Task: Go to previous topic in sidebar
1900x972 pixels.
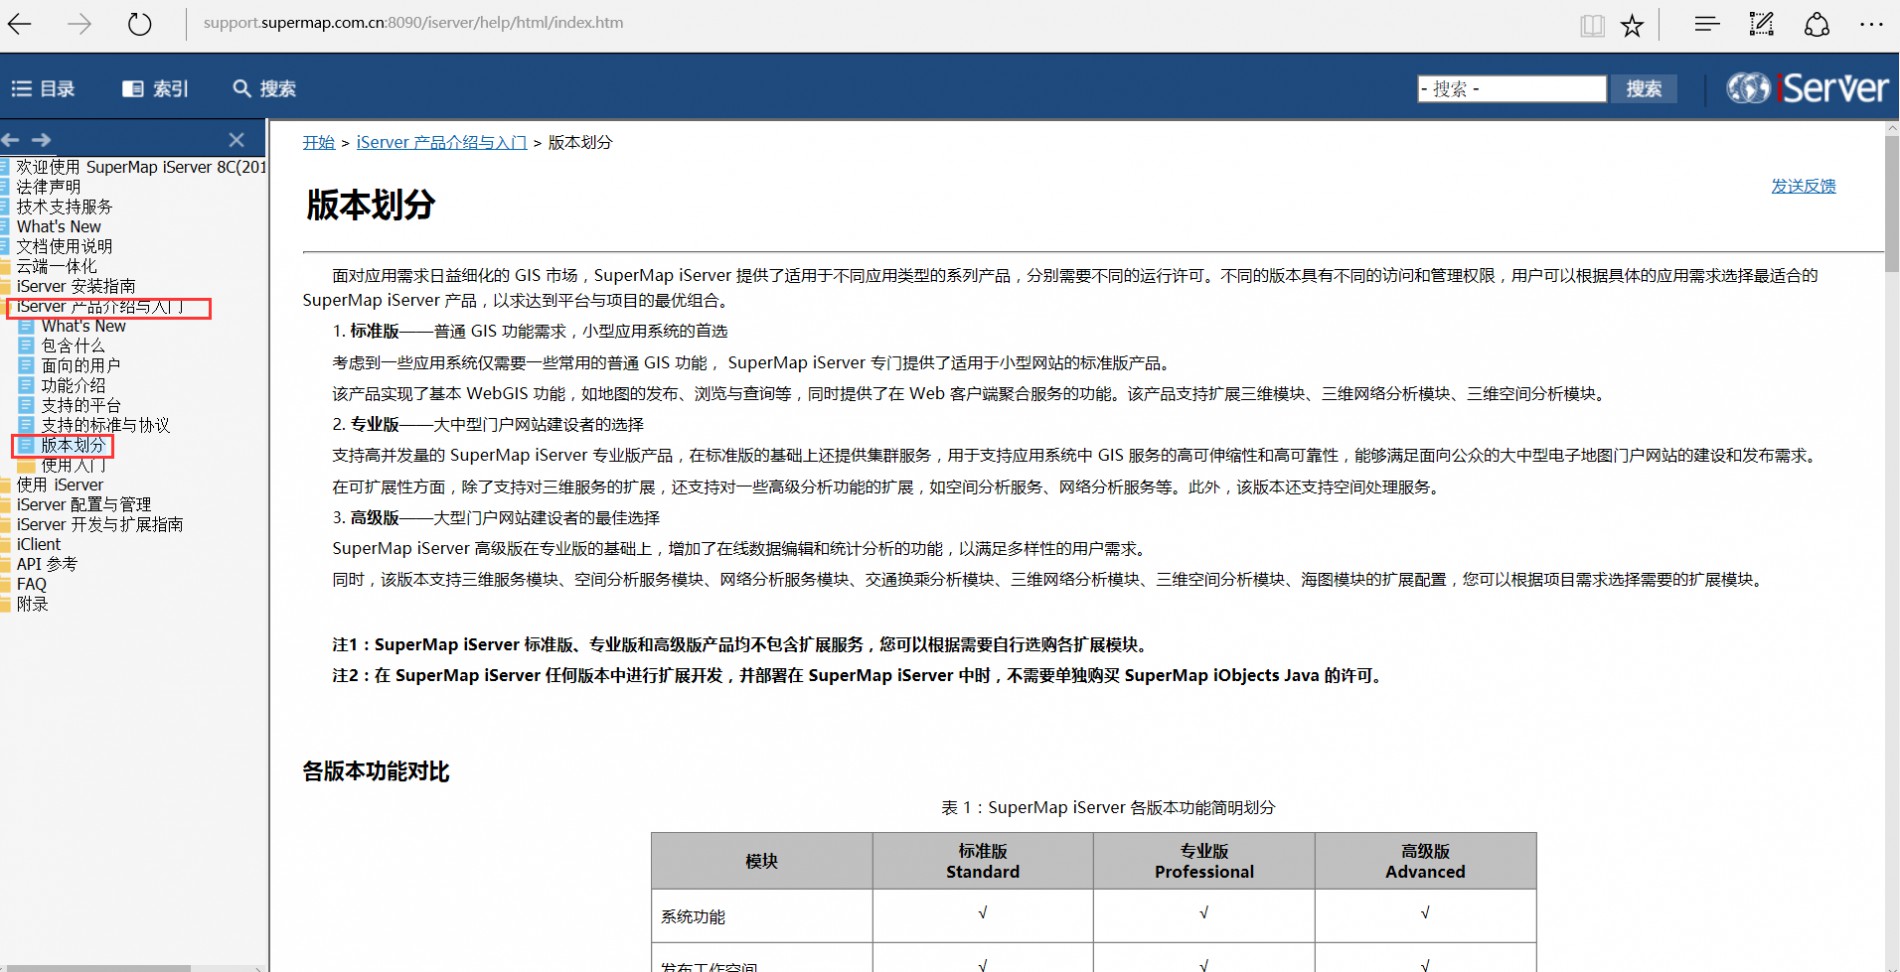Action: (11, 140)
